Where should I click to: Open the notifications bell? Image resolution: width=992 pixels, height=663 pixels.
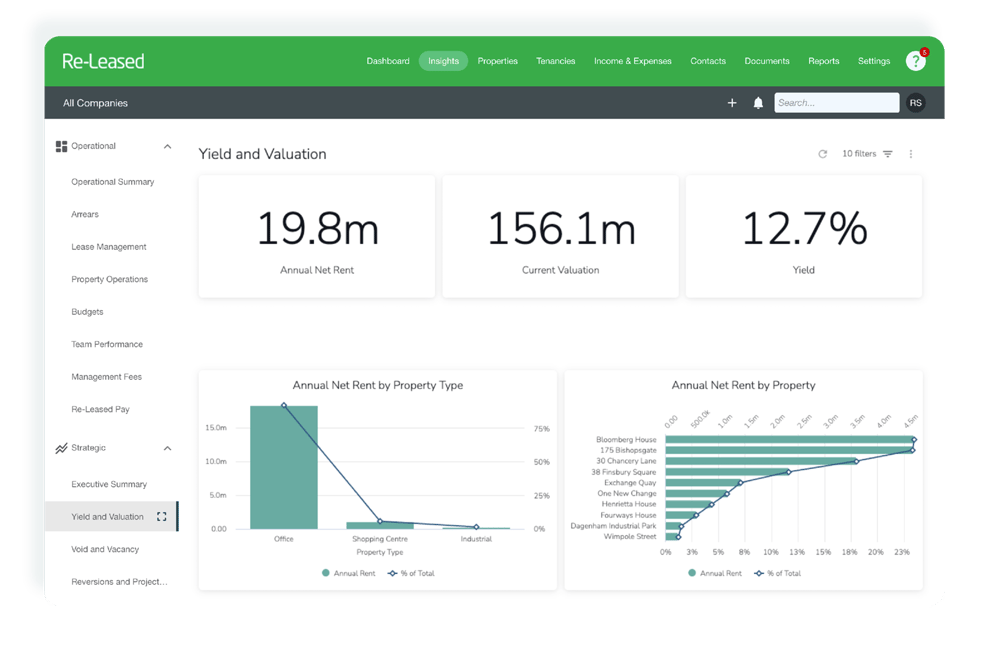(x=758, y=103)
